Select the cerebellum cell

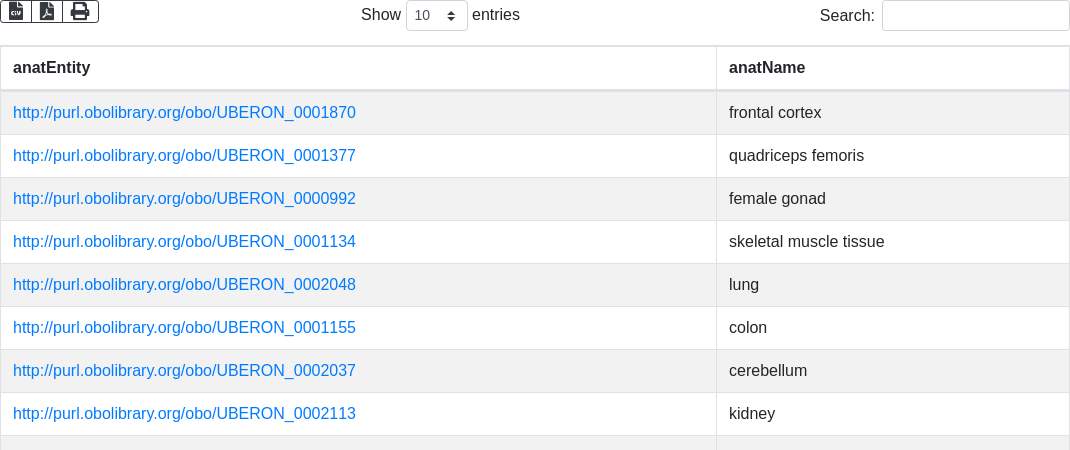[x=768, y=371]
